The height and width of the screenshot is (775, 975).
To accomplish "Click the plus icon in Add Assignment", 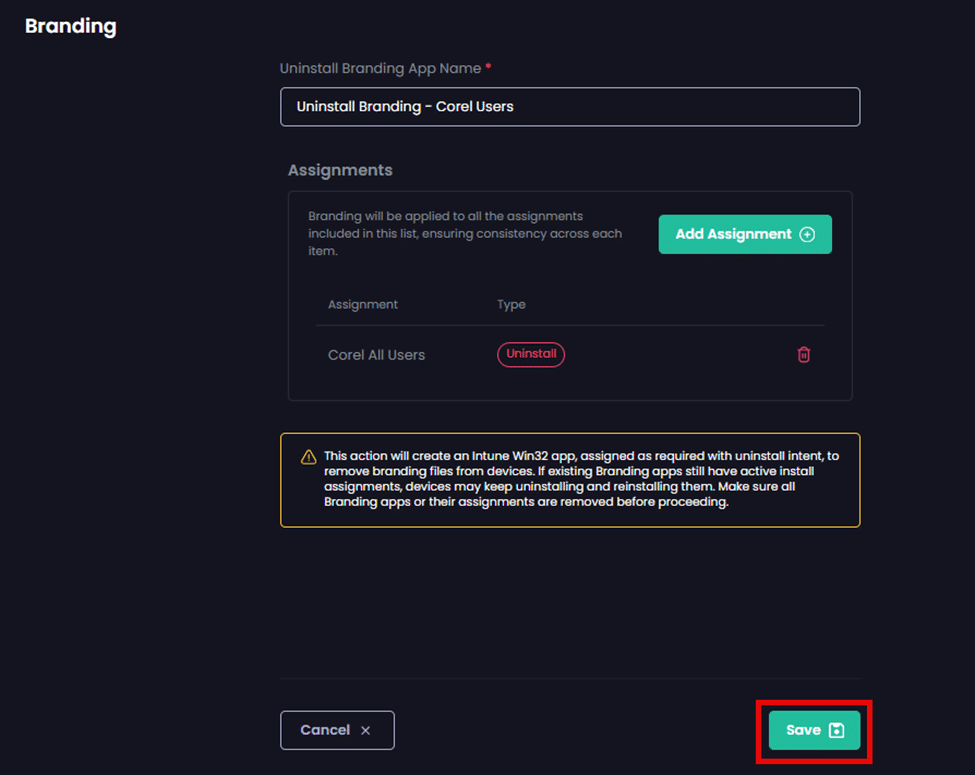I will click(x=808, y=234).
